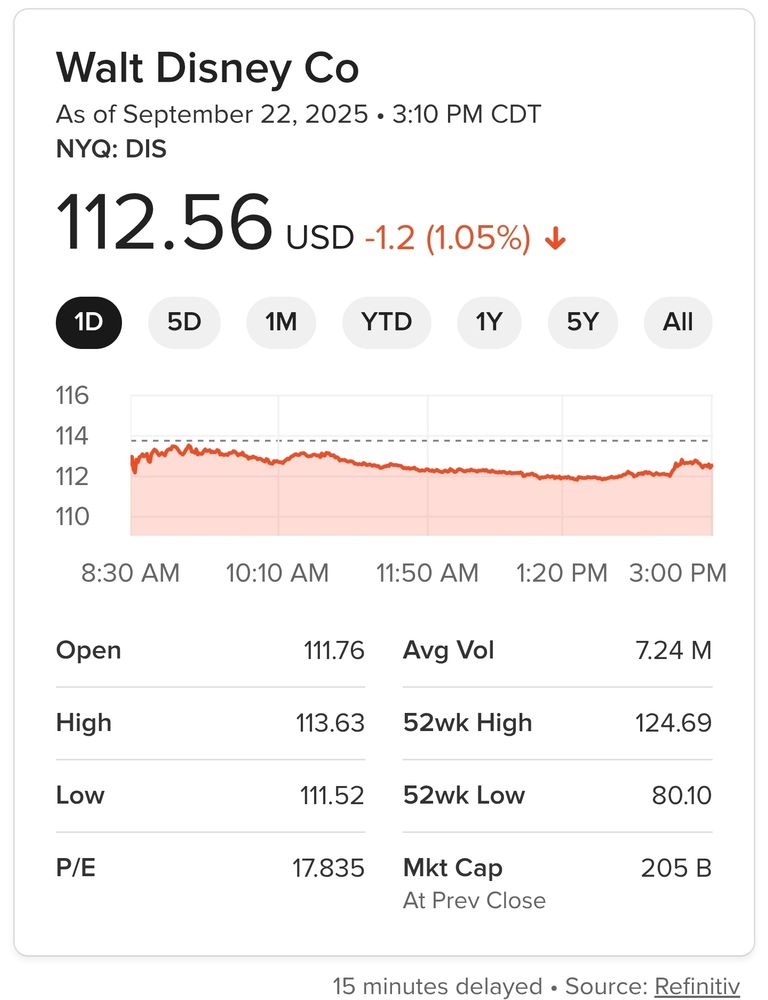
Task: Click the 10:10 AM time axis label
Action: tap(277, 573)
